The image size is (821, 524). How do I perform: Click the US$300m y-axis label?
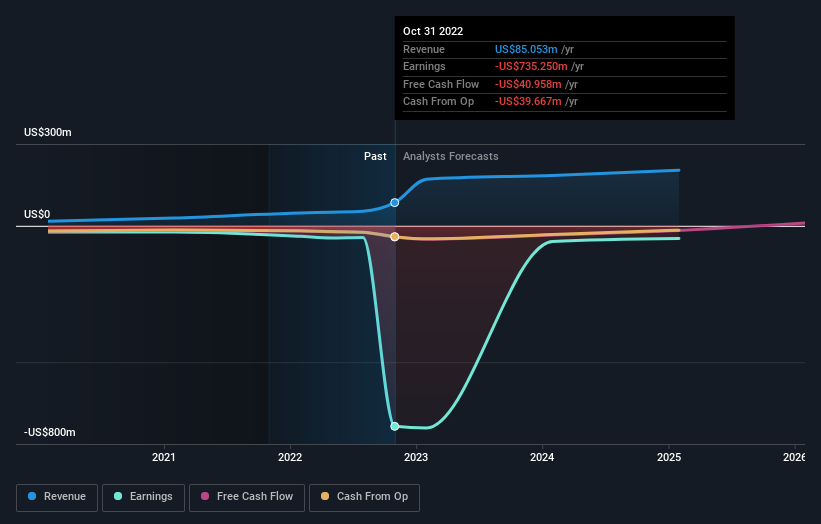(x=48, y=132)
